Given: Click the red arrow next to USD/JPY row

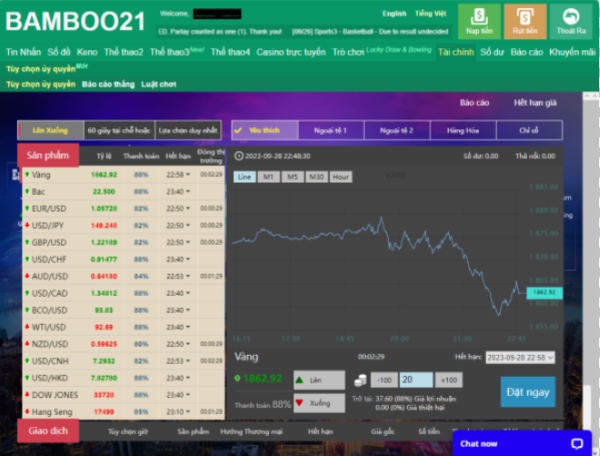Looking at the screenshot, I should click(25, 225).
